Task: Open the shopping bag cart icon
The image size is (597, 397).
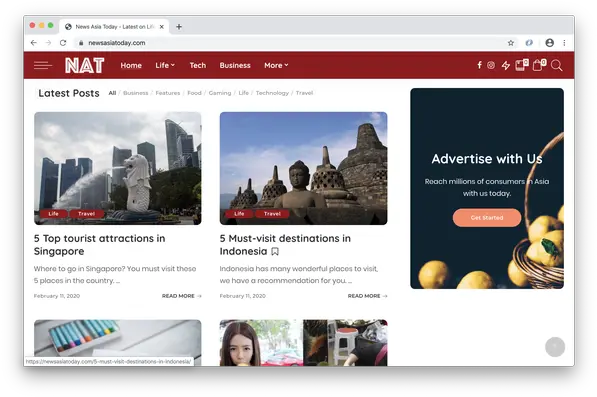Action: [539, 65]
